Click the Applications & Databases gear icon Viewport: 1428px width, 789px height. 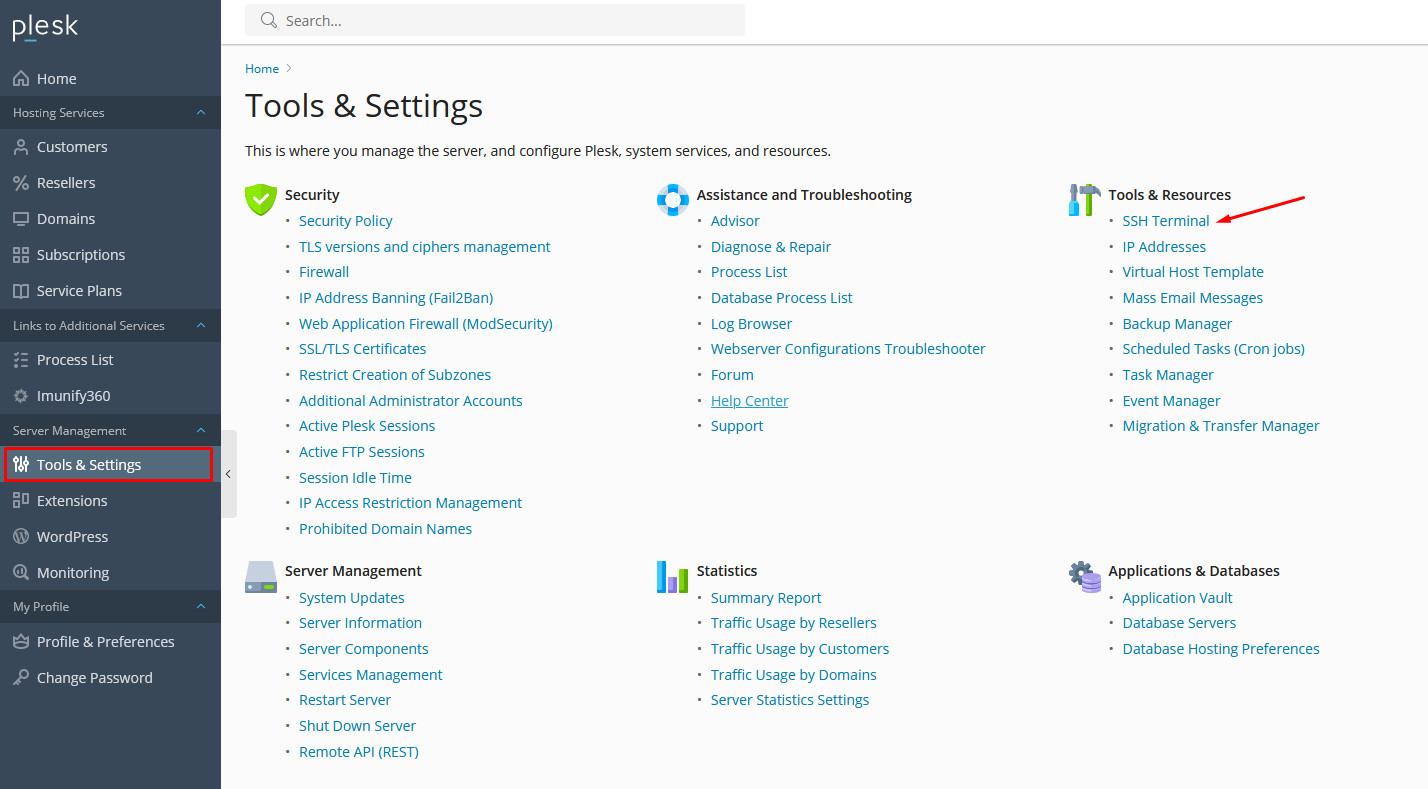pos(1084,576)
